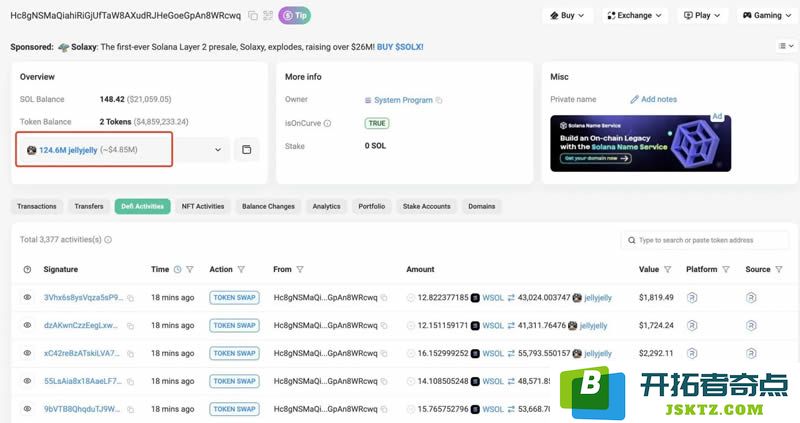Open the Exchange dropdown menu
The width and height of the screenshot is (800, 423).
pyautogui.click(x=635, y=15)
